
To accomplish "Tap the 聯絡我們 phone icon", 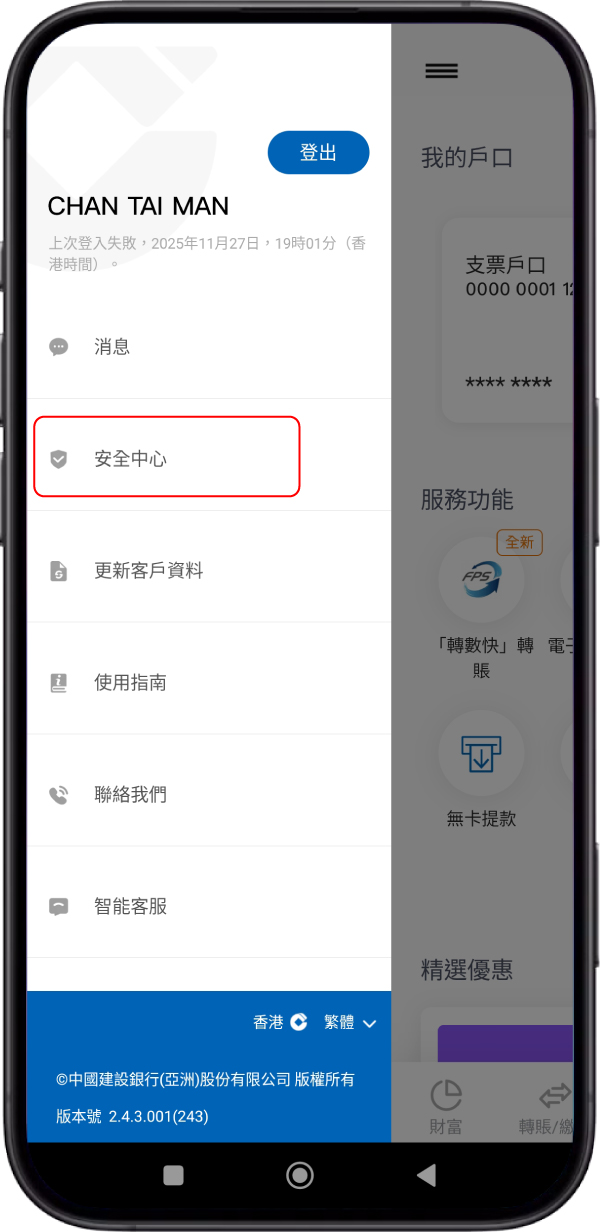I will coord(59,795).
